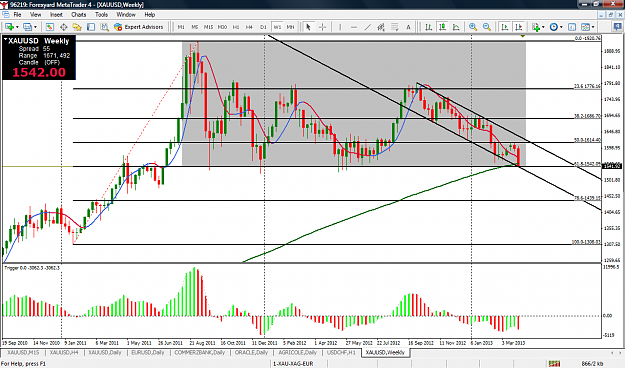Open the Charts menu

click(x=79, y=14)
